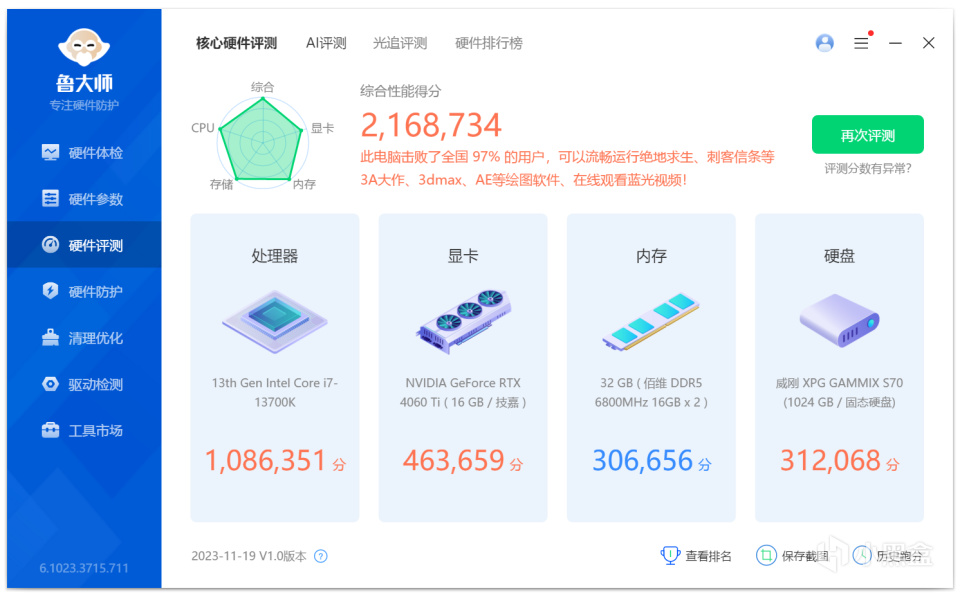The width and height of the screenshot is (960, 595).
Task: Open 工具市场 in the sidebar
Action: pyautogui.click(x=84, y=430)
